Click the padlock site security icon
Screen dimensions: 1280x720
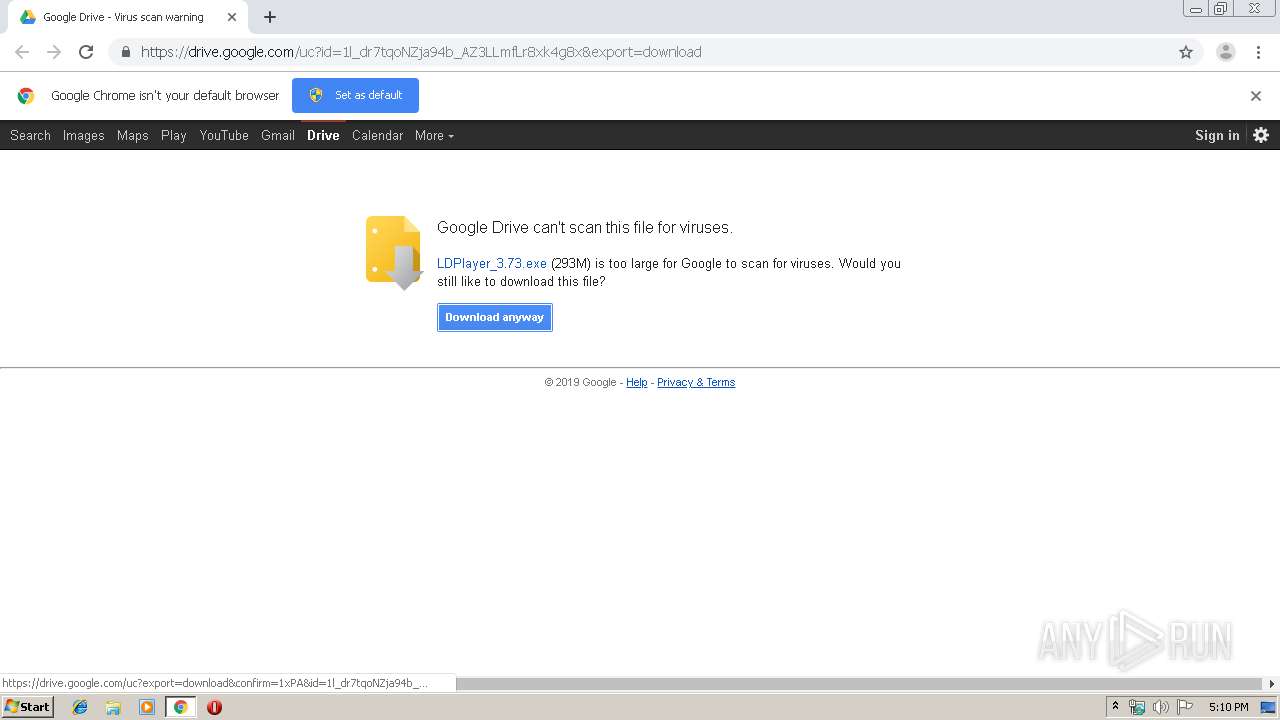coord(126,52)
